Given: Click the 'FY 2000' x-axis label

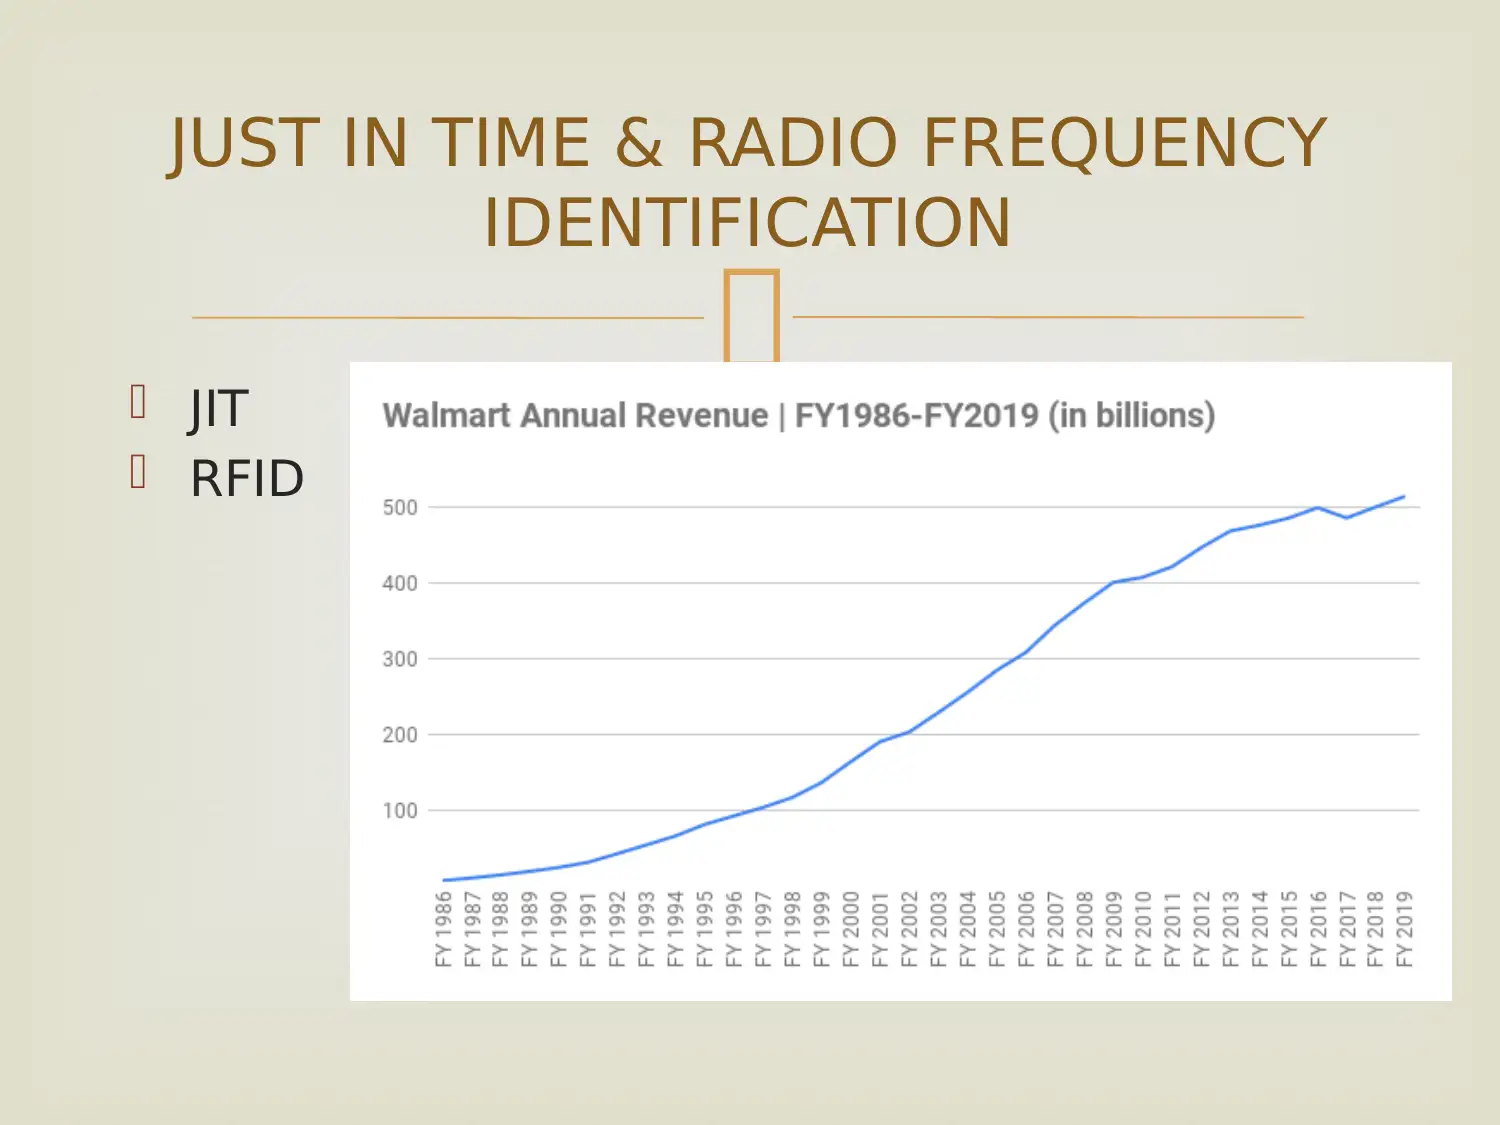Looking at the screenshot, I should coord(851,929).
